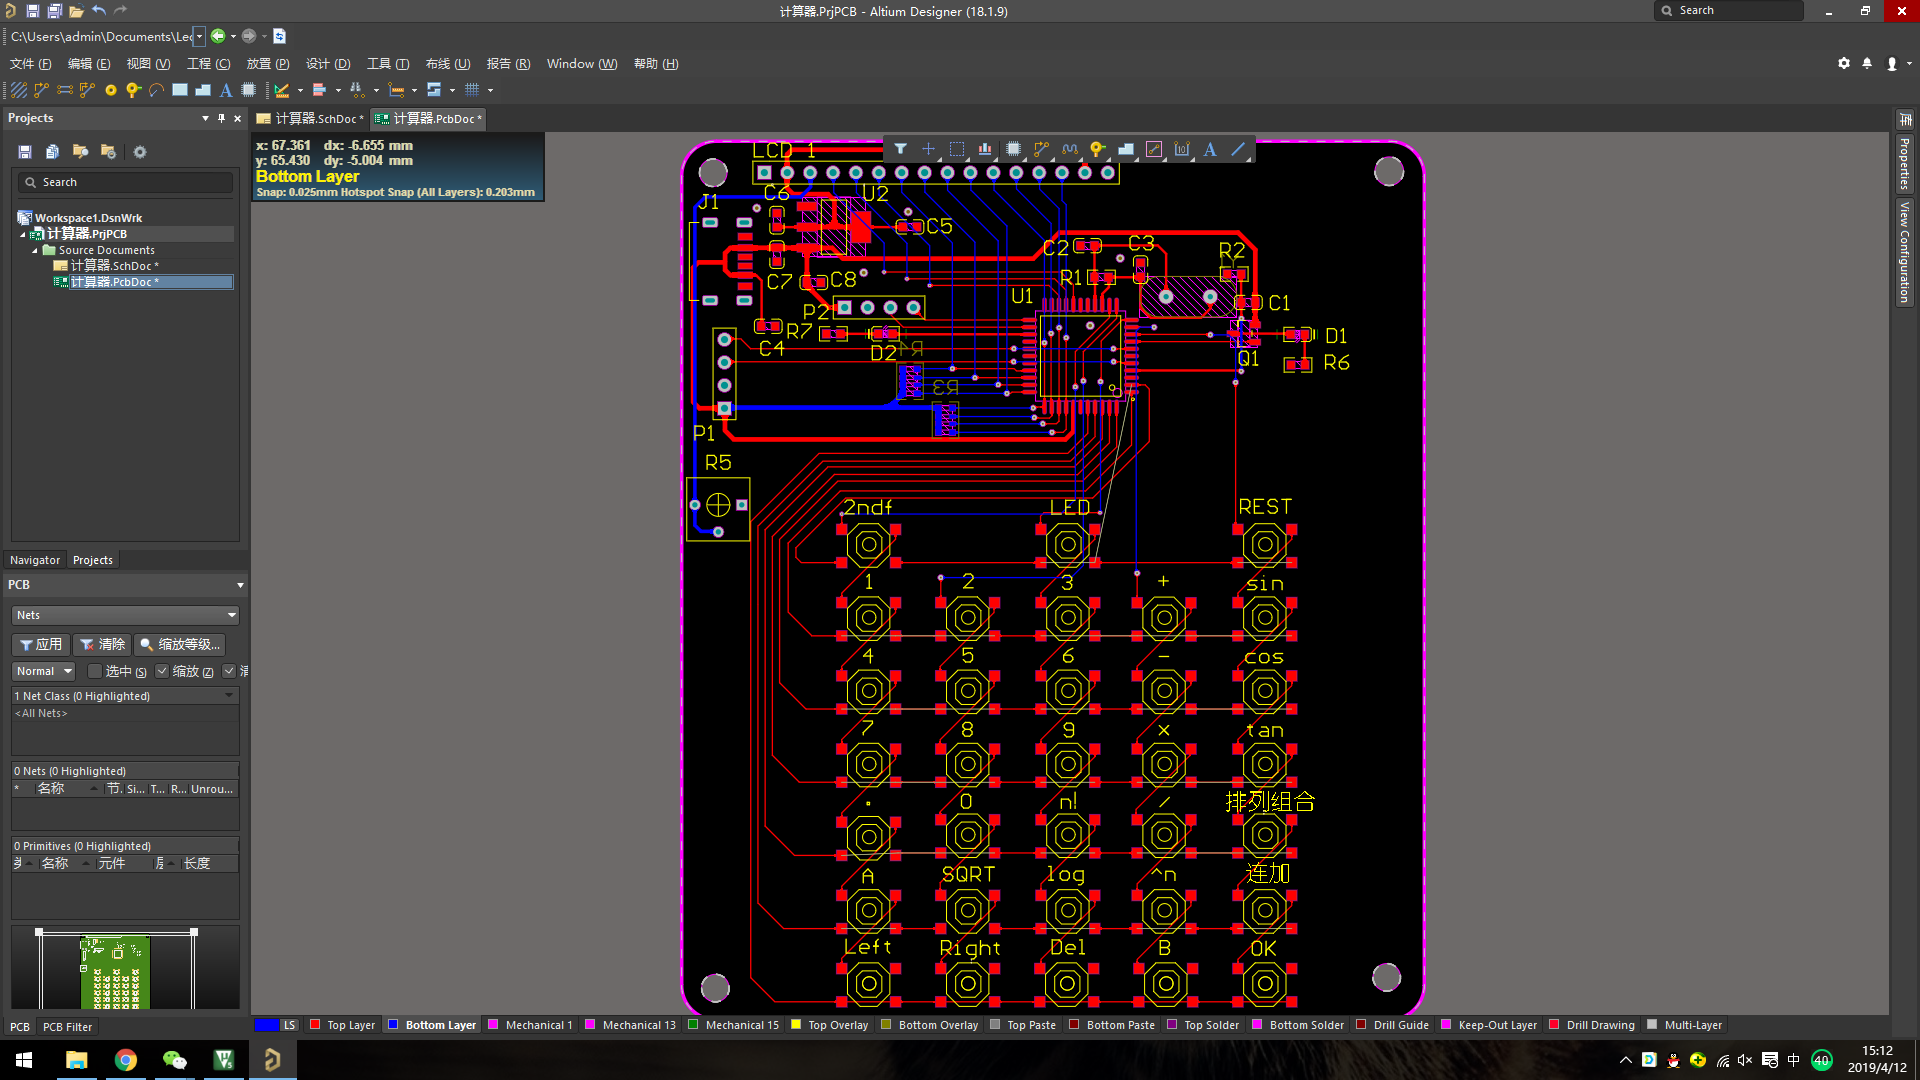
Task: Open the Nets mode dropdown in PCB panel
Action: click(x=125, y=615)
